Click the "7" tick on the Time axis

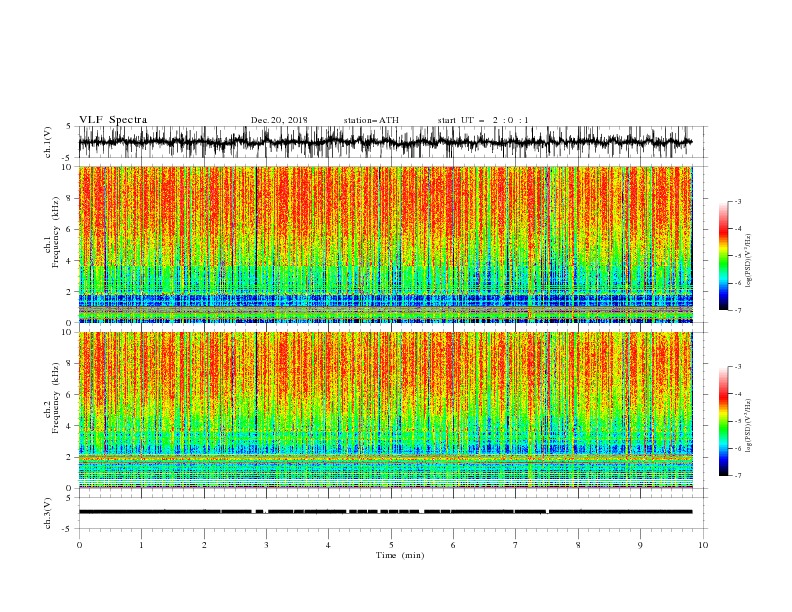(515, 545)
